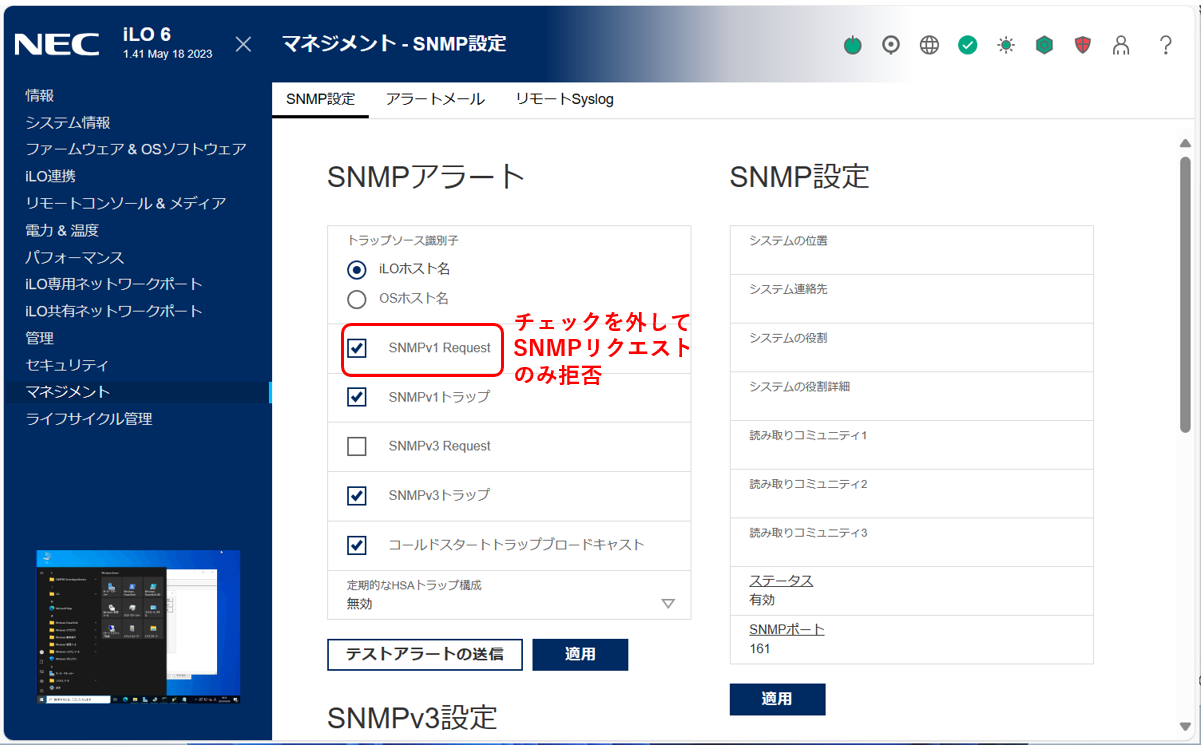1204x748 pixels.
Task: Open help question mark icon
Action: tap(1165, 45)
